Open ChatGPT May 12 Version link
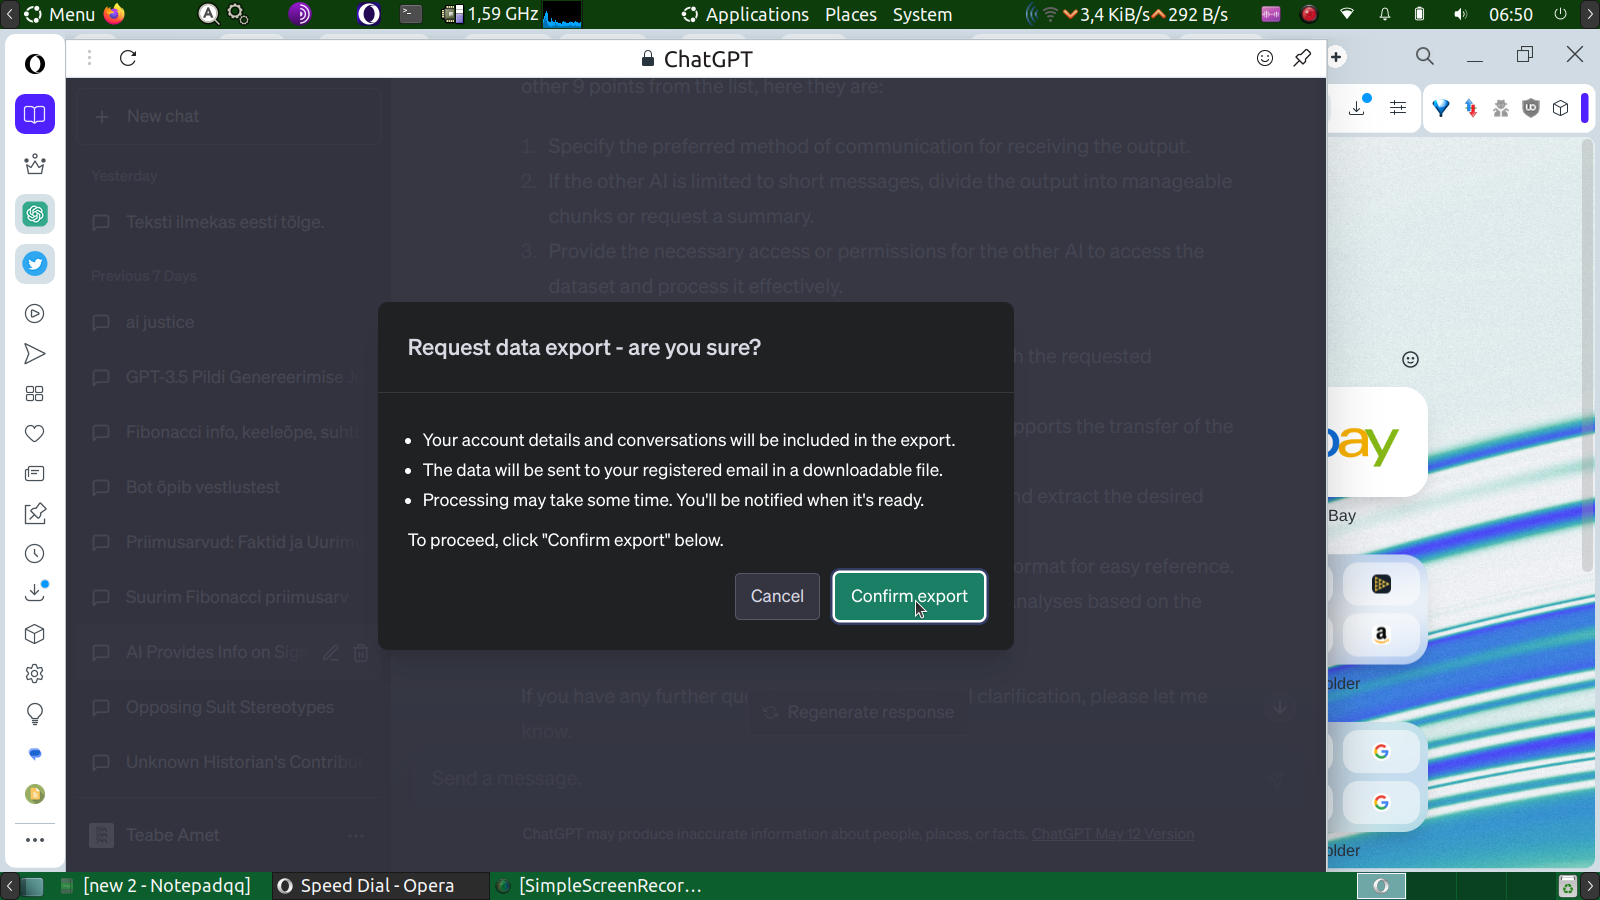Viewport: 1600px width, 900px height. click(x=1113, y=834)
